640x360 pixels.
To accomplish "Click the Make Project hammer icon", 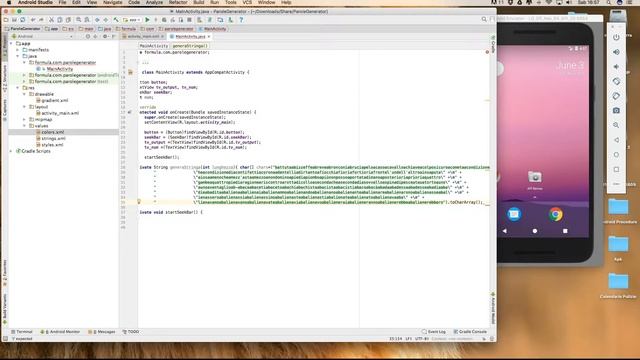I will pos(116,20).
